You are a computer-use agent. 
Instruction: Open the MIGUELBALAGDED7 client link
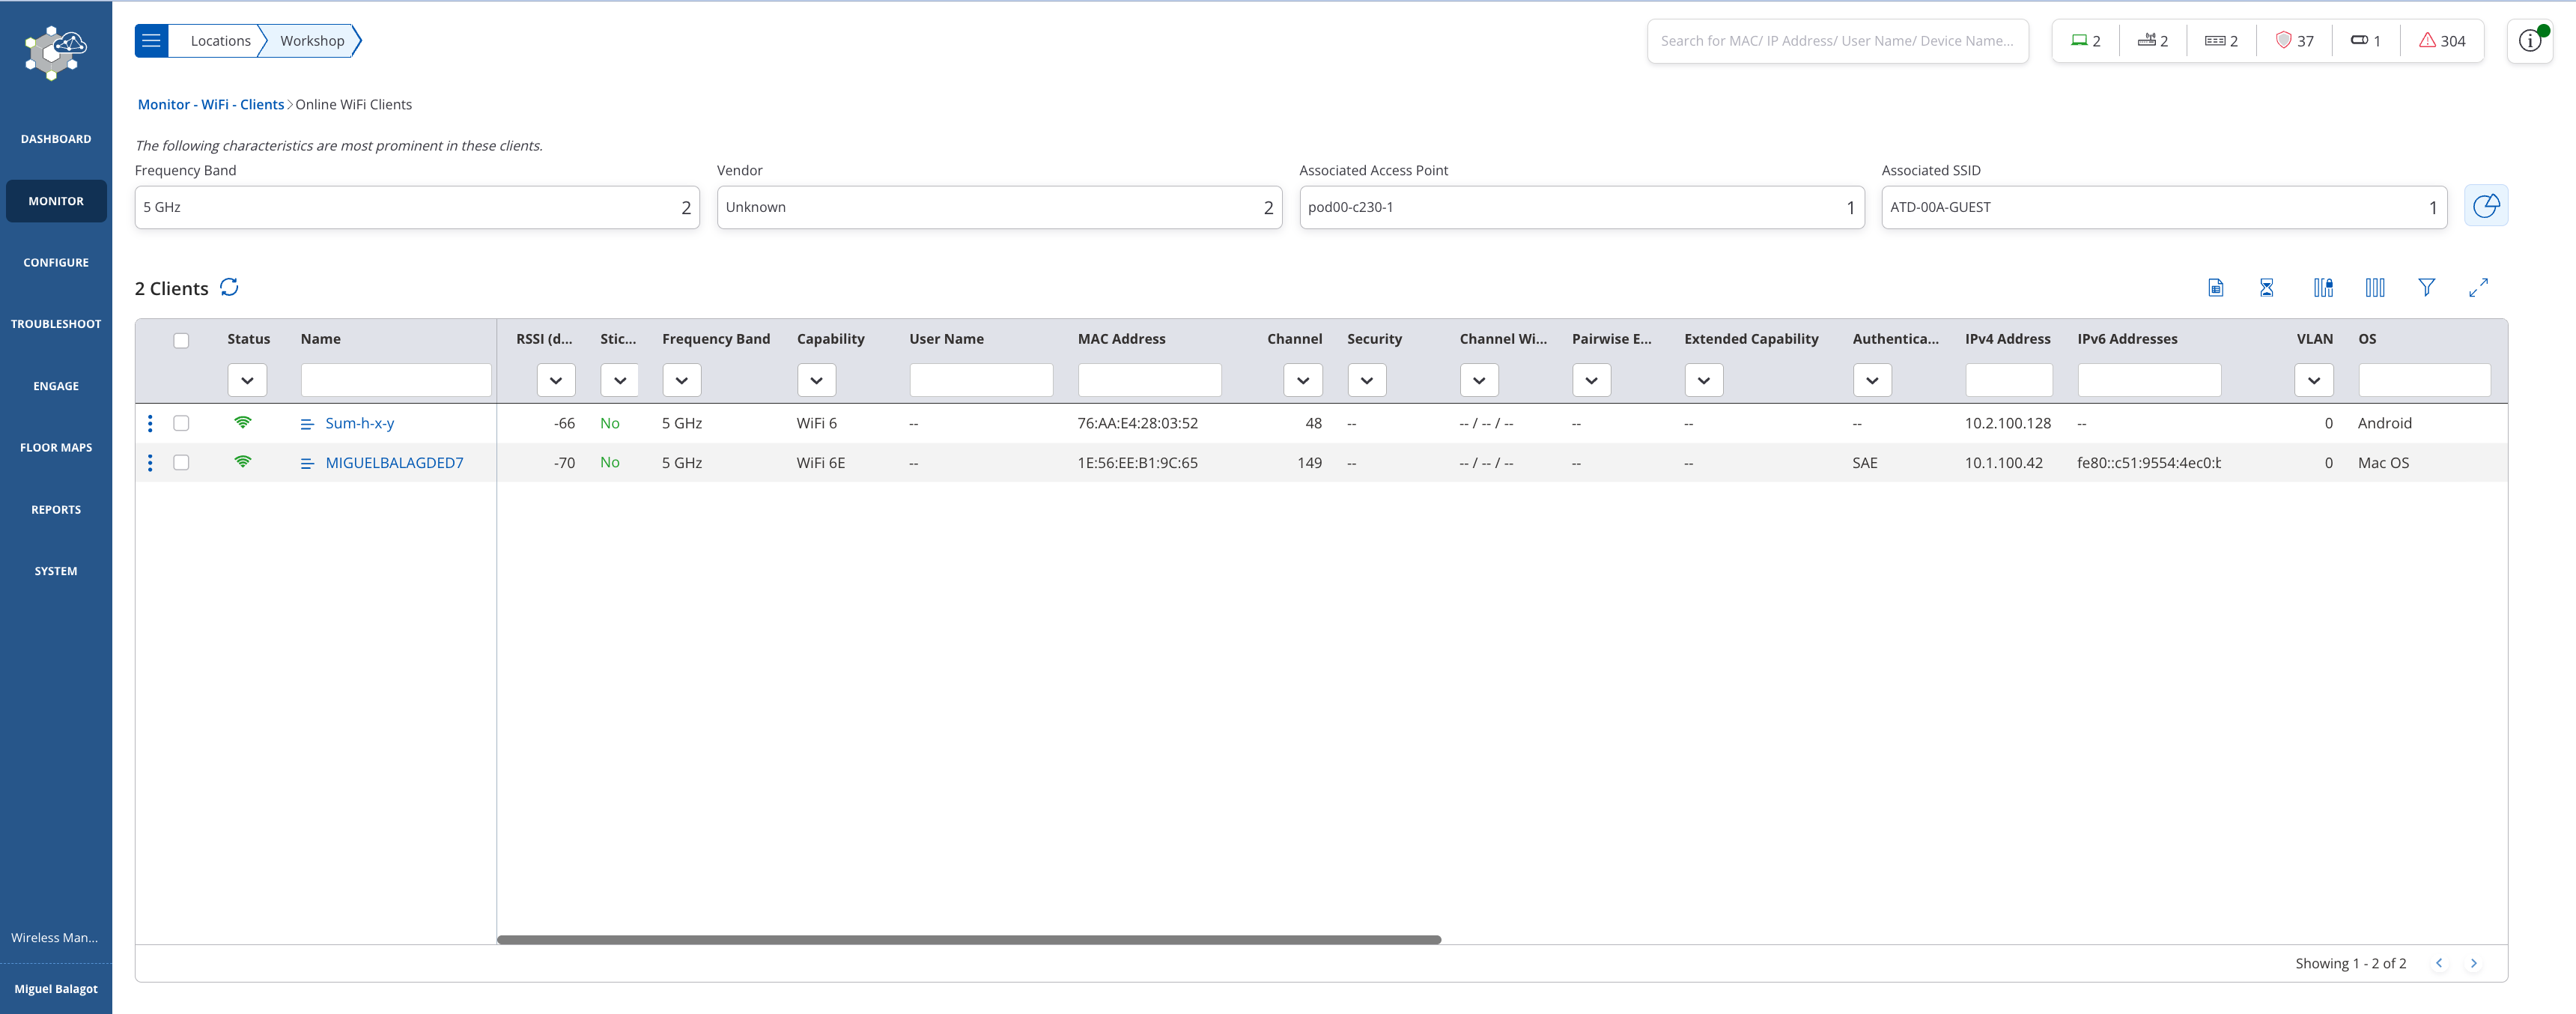[x=394, y=463]
